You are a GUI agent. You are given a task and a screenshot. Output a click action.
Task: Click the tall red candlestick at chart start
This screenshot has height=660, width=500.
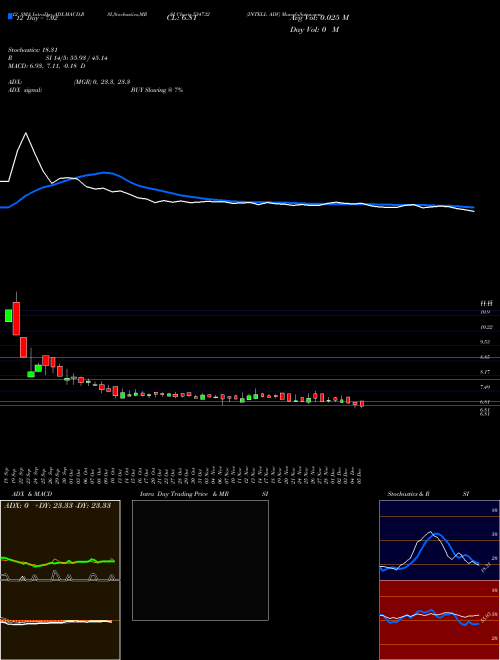pyautogui.click(x=16, y=318)
